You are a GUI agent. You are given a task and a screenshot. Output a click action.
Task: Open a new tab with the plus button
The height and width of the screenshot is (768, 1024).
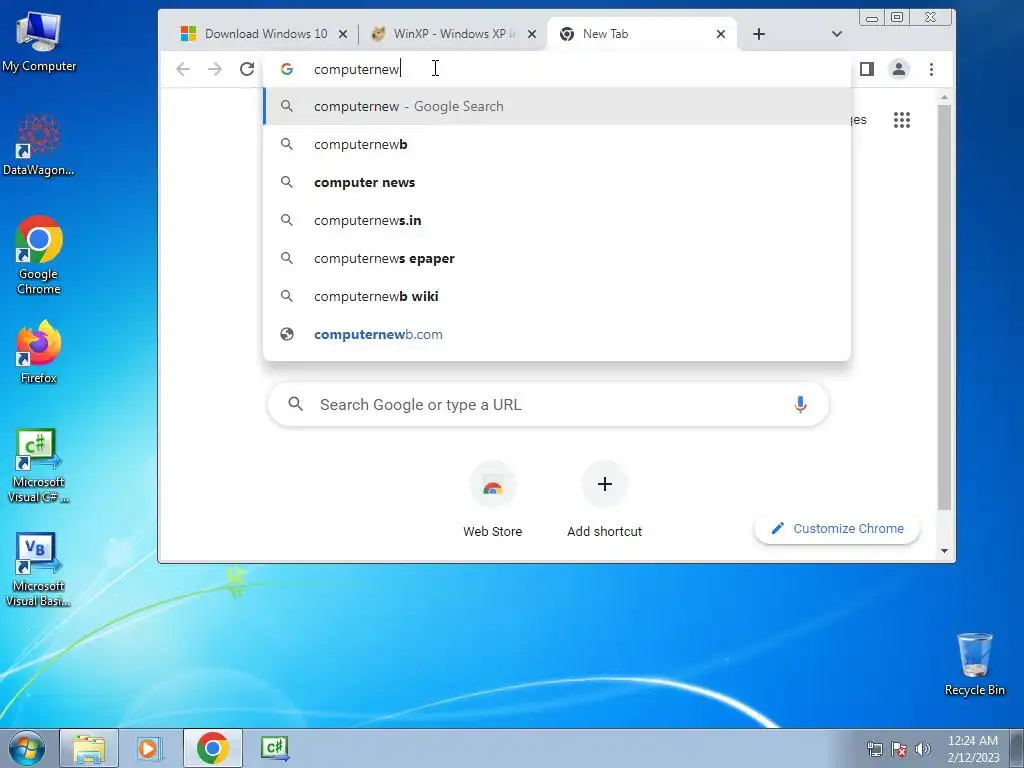click(x=759, y=34)
